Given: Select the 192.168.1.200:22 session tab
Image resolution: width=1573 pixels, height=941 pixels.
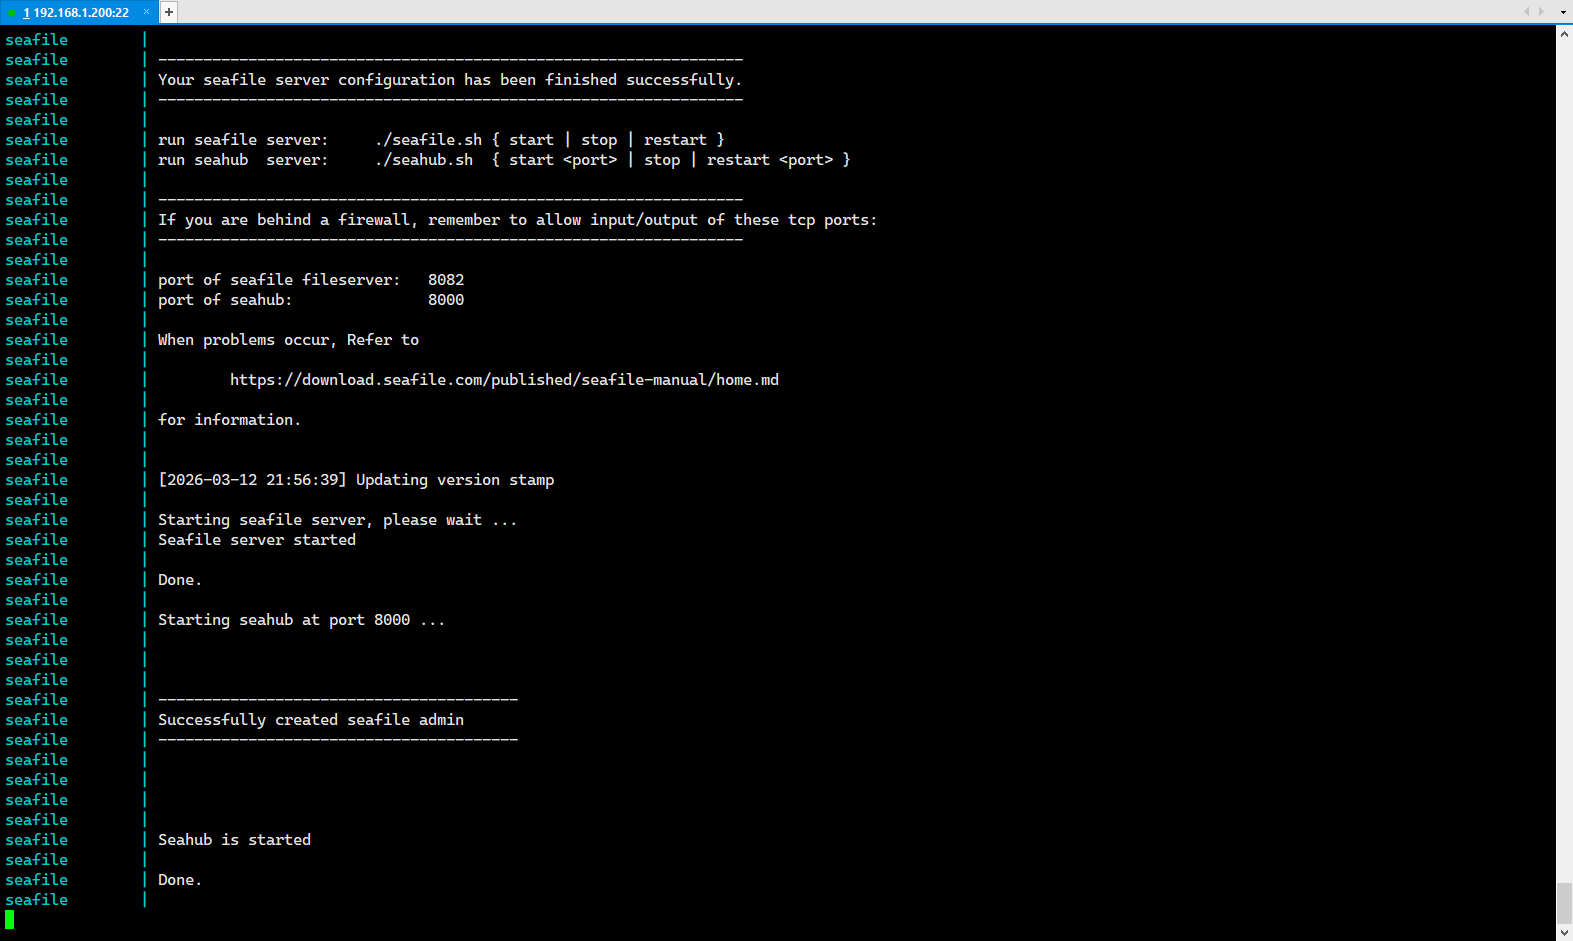Looking at the screenshot, I should (x=80, y=12).
